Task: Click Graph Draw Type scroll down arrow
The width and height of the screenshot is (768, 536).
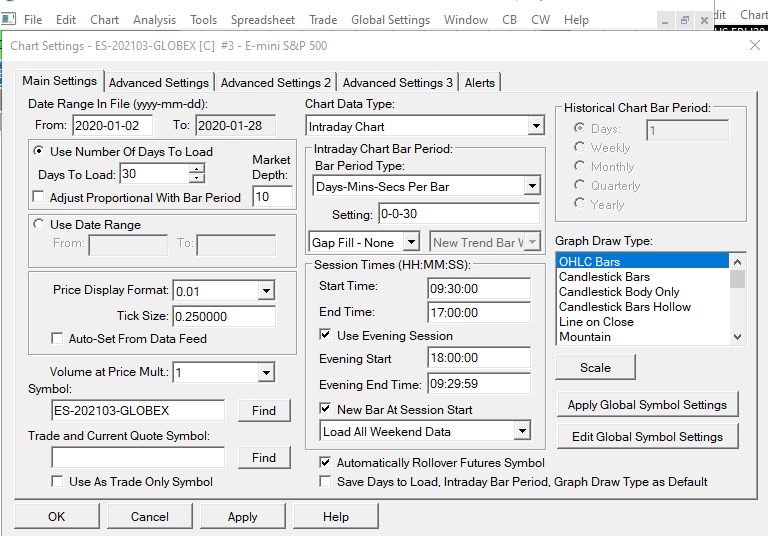Action: pos(737,337)
